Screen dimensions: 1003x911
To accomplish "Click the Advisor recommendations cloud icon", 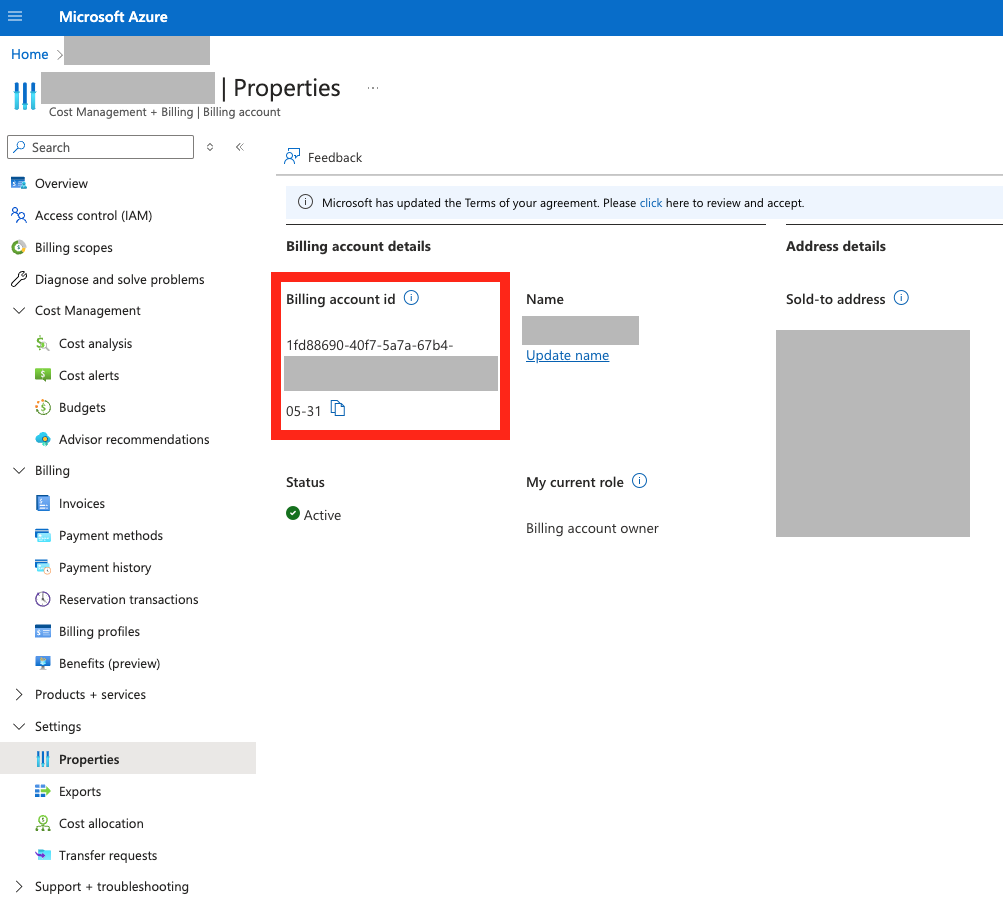I will pos(42,440).
